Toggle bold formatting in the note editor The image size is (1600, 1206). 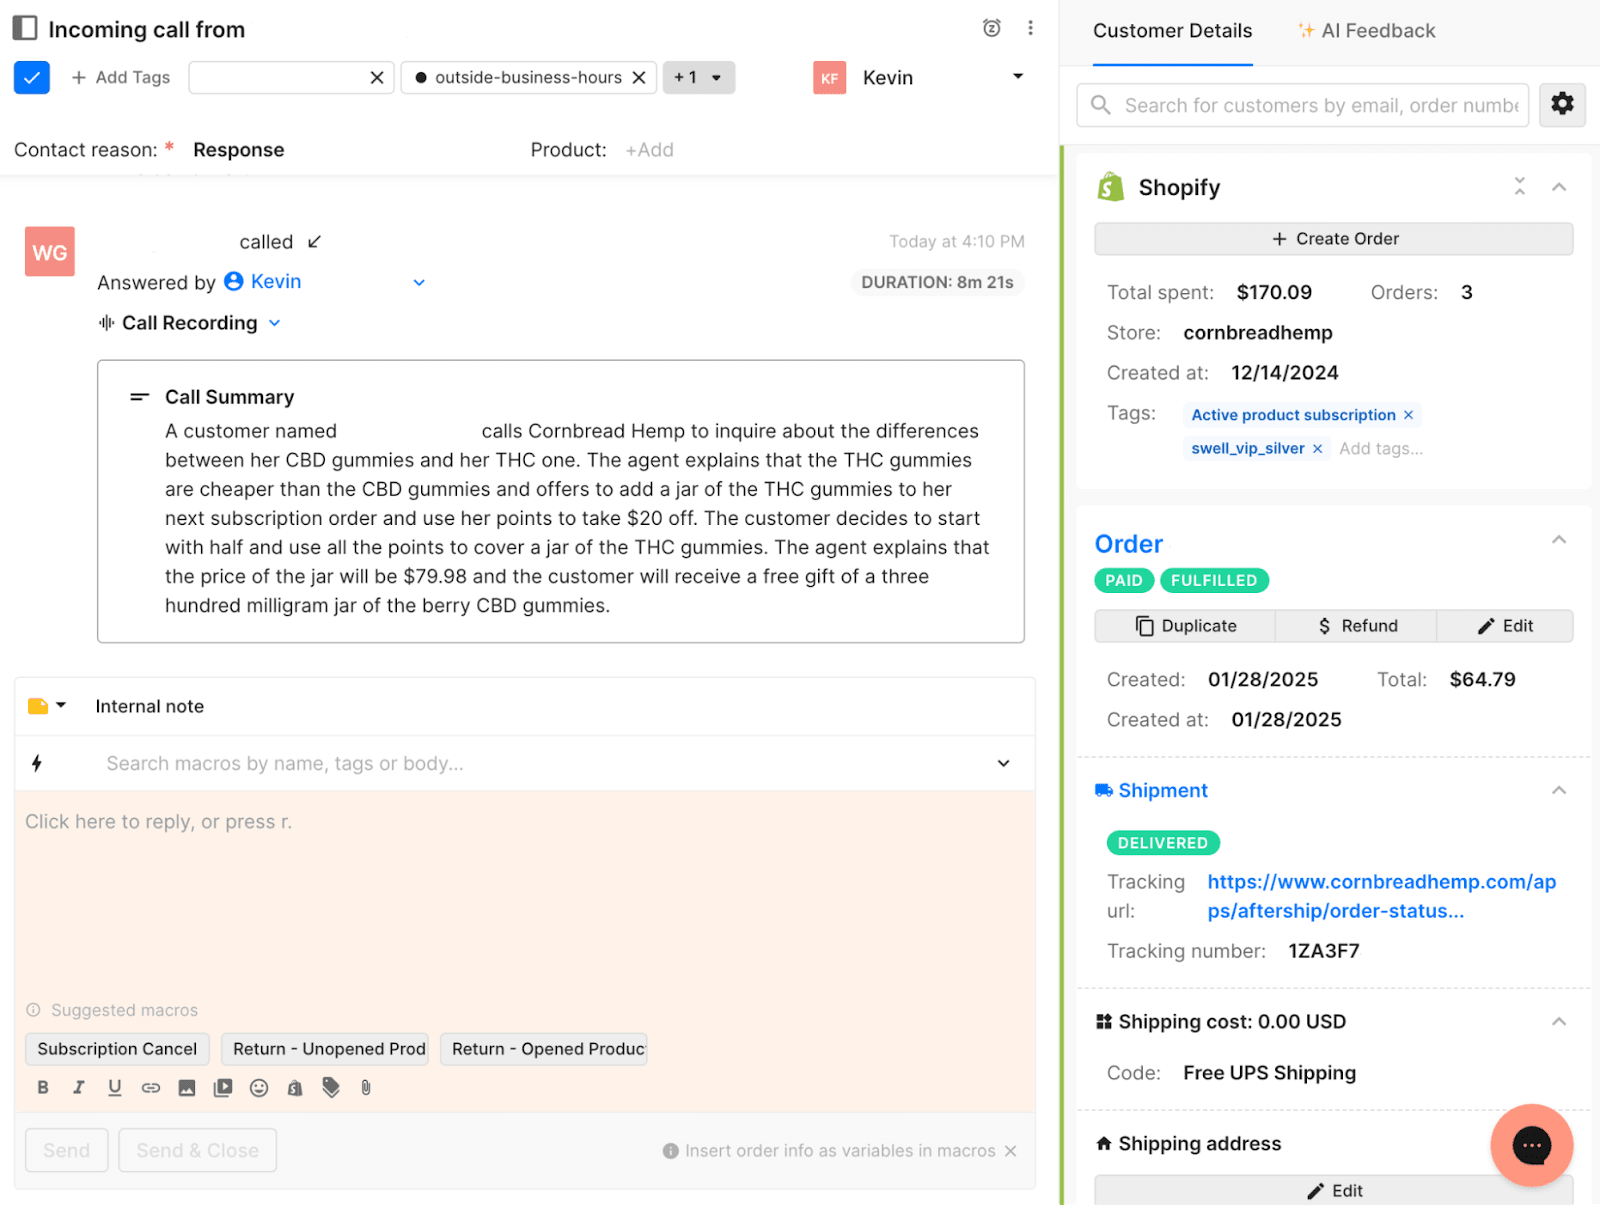43,1088
